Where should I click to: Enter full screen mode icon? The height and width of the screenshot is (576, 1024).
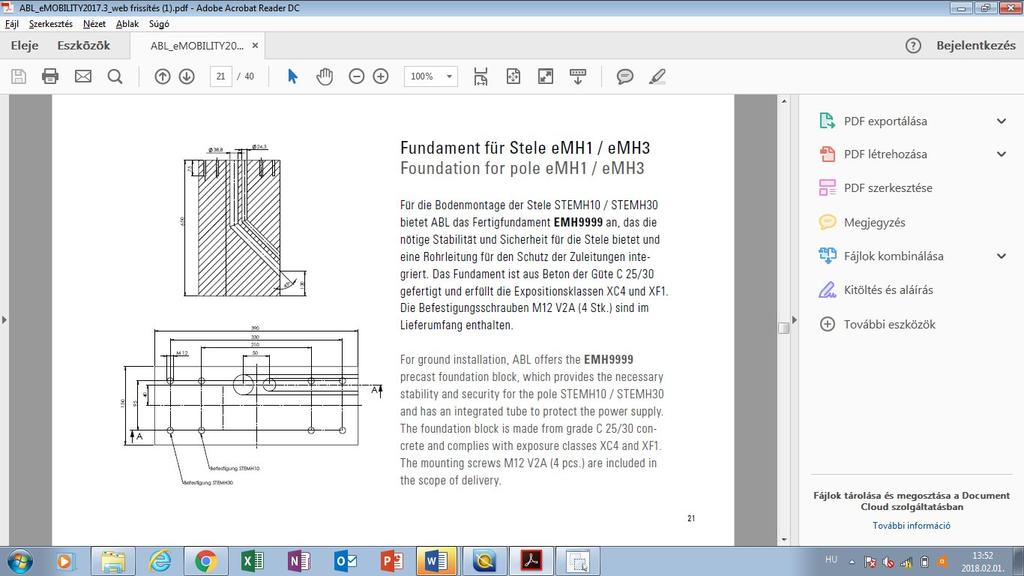click(x=545, y=76)
